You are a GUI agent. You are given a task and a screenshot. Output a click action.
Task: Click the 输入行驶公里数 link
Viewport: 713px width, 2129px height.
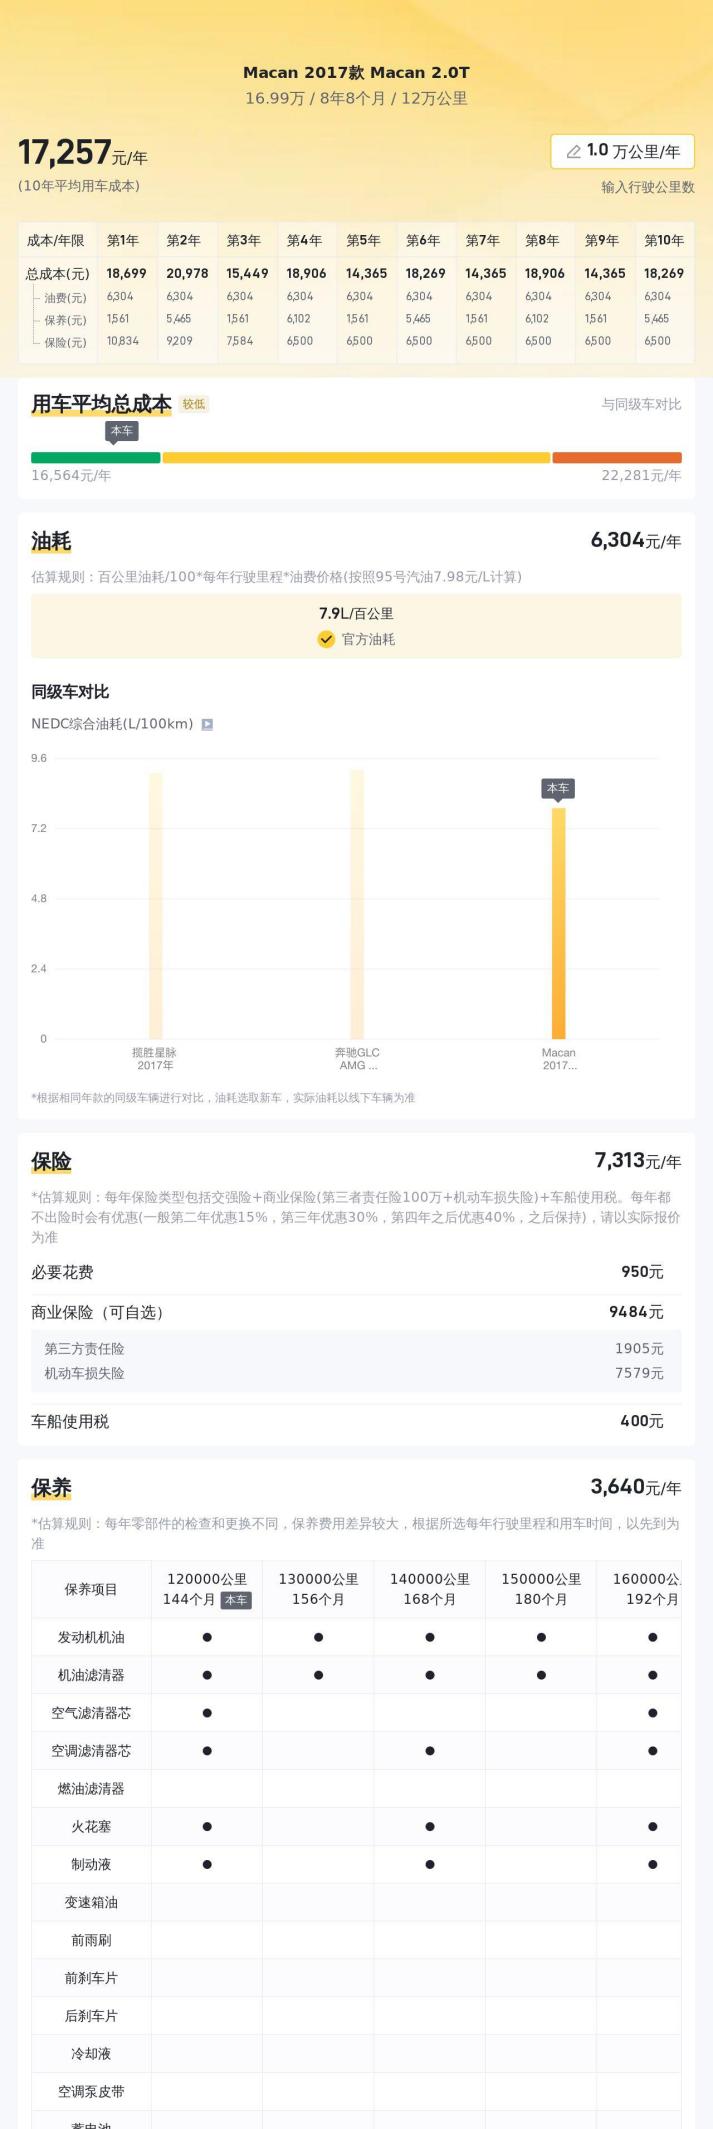647,187
